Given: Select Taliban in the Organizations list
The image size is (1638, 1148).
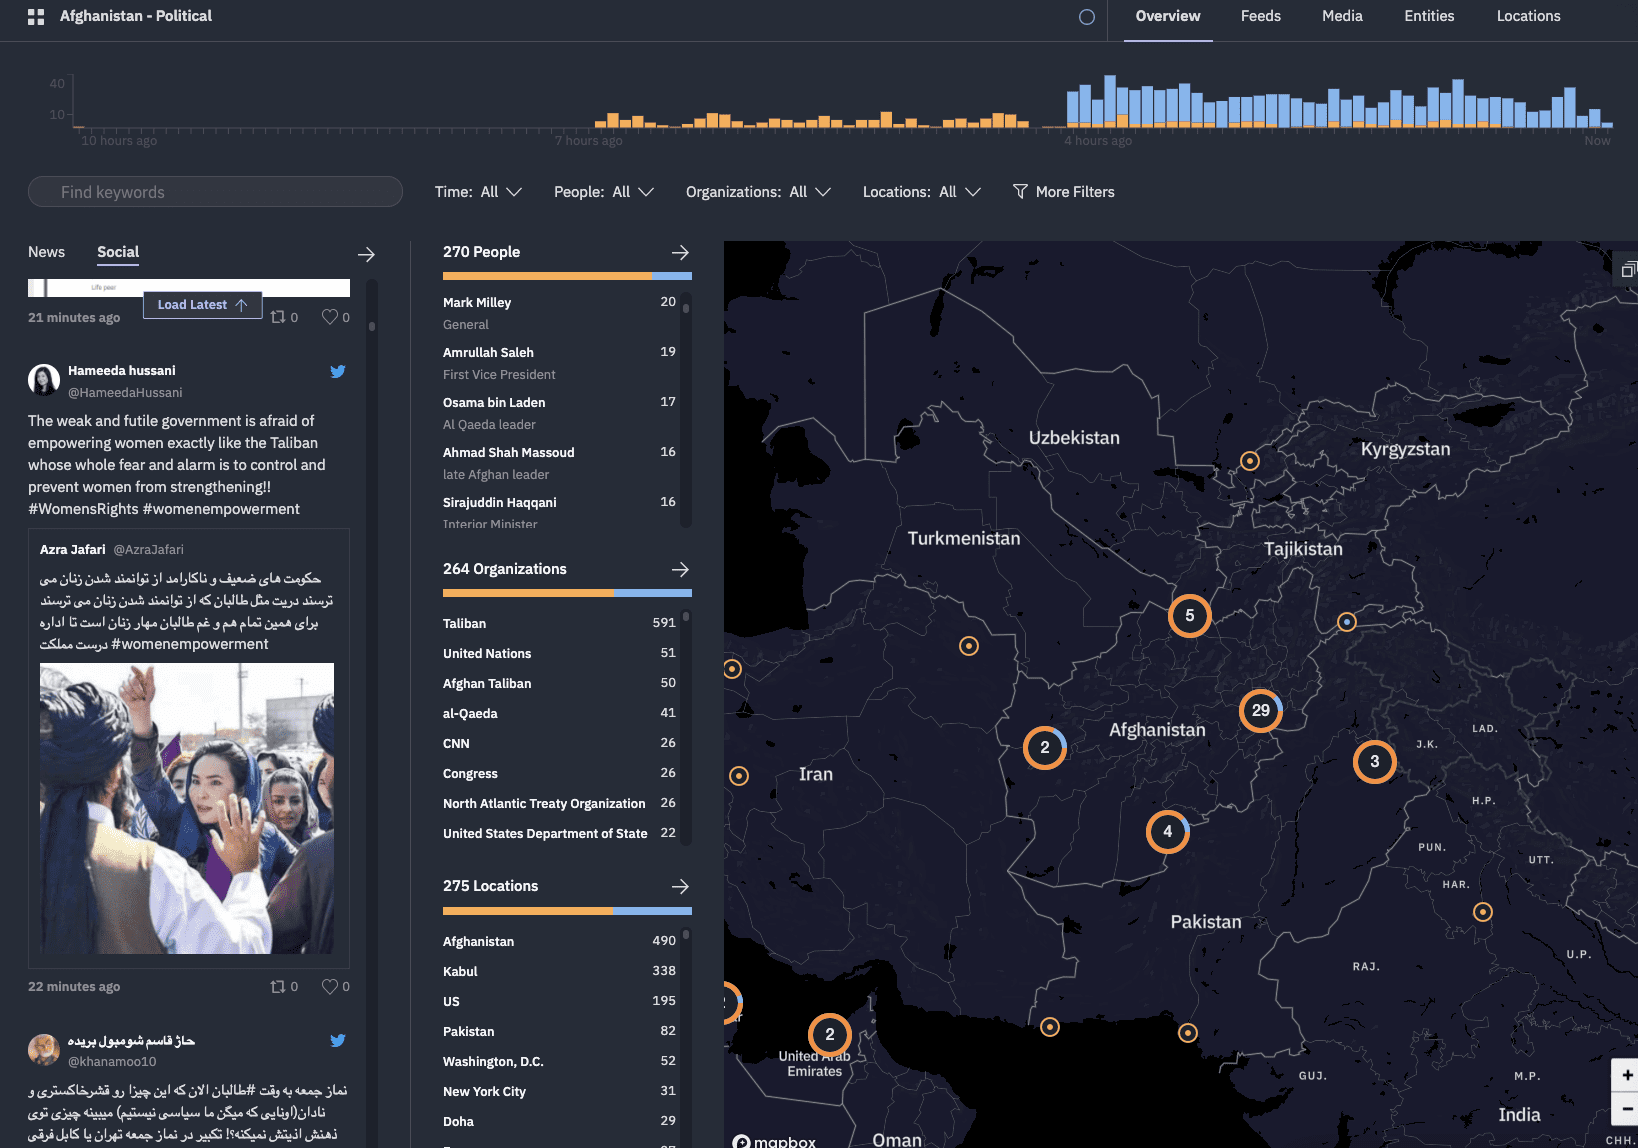Looking at the screenshot, I should pos(465,624).
